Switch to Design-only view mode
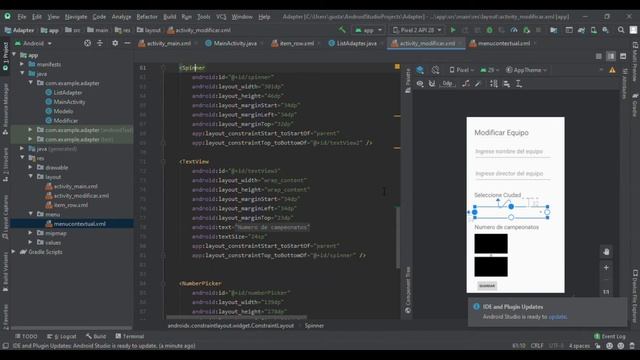This screenshot has height=360, width=640. point(623,56)
